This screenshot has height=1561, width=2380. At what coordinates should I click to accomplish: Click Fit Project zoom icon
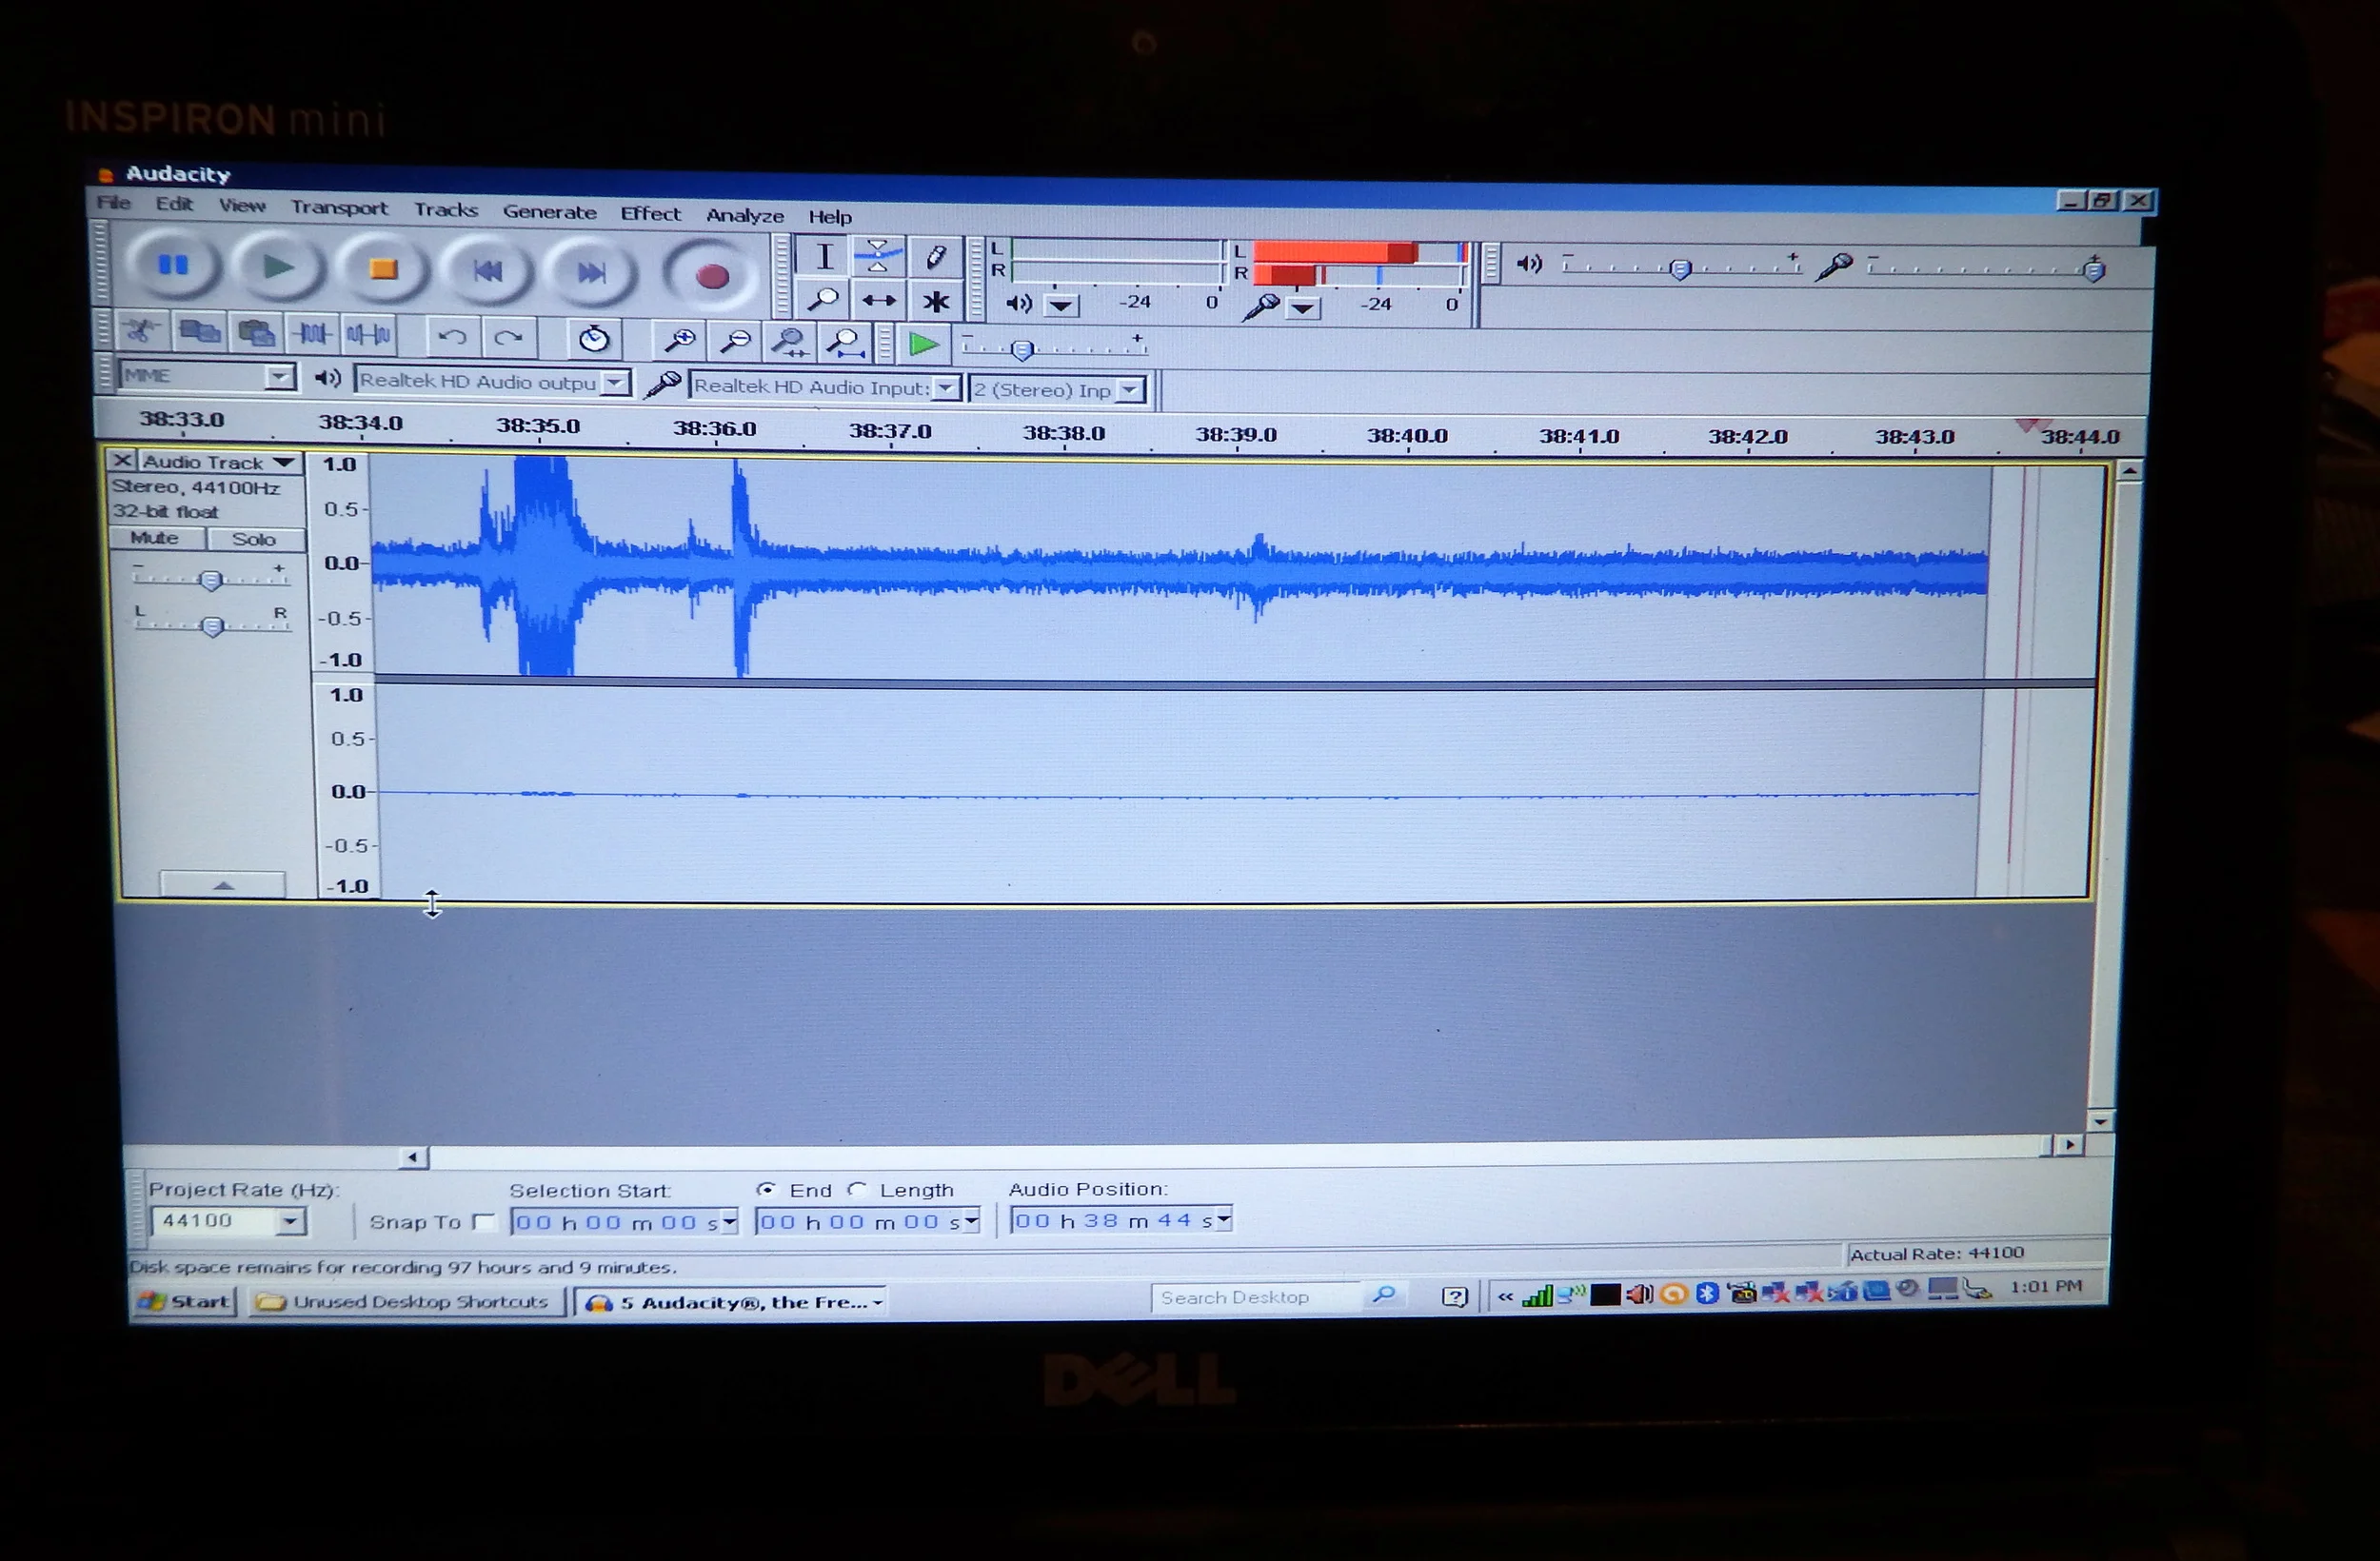(x=846, y=345)
